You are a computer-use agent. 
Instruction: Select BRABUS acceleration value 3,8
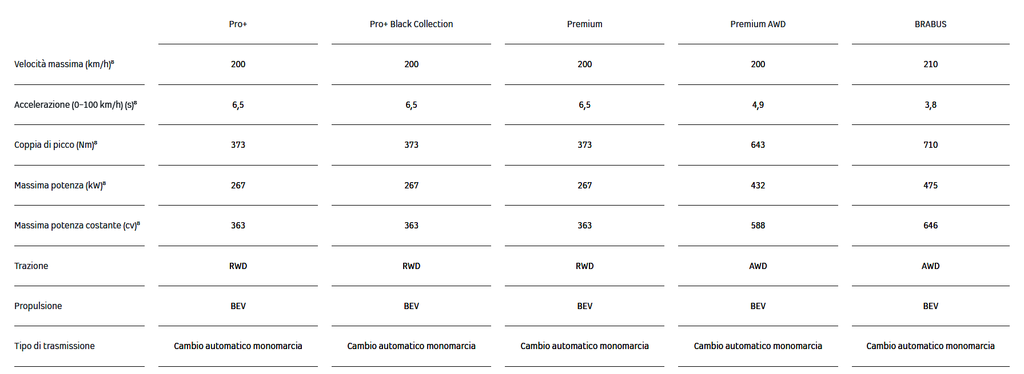[x=931, y=105]
